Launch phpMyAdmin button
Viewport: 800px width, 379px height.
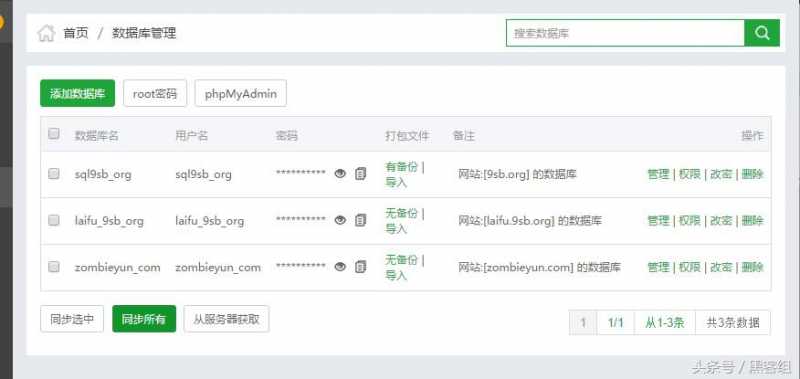pos(241,93)
